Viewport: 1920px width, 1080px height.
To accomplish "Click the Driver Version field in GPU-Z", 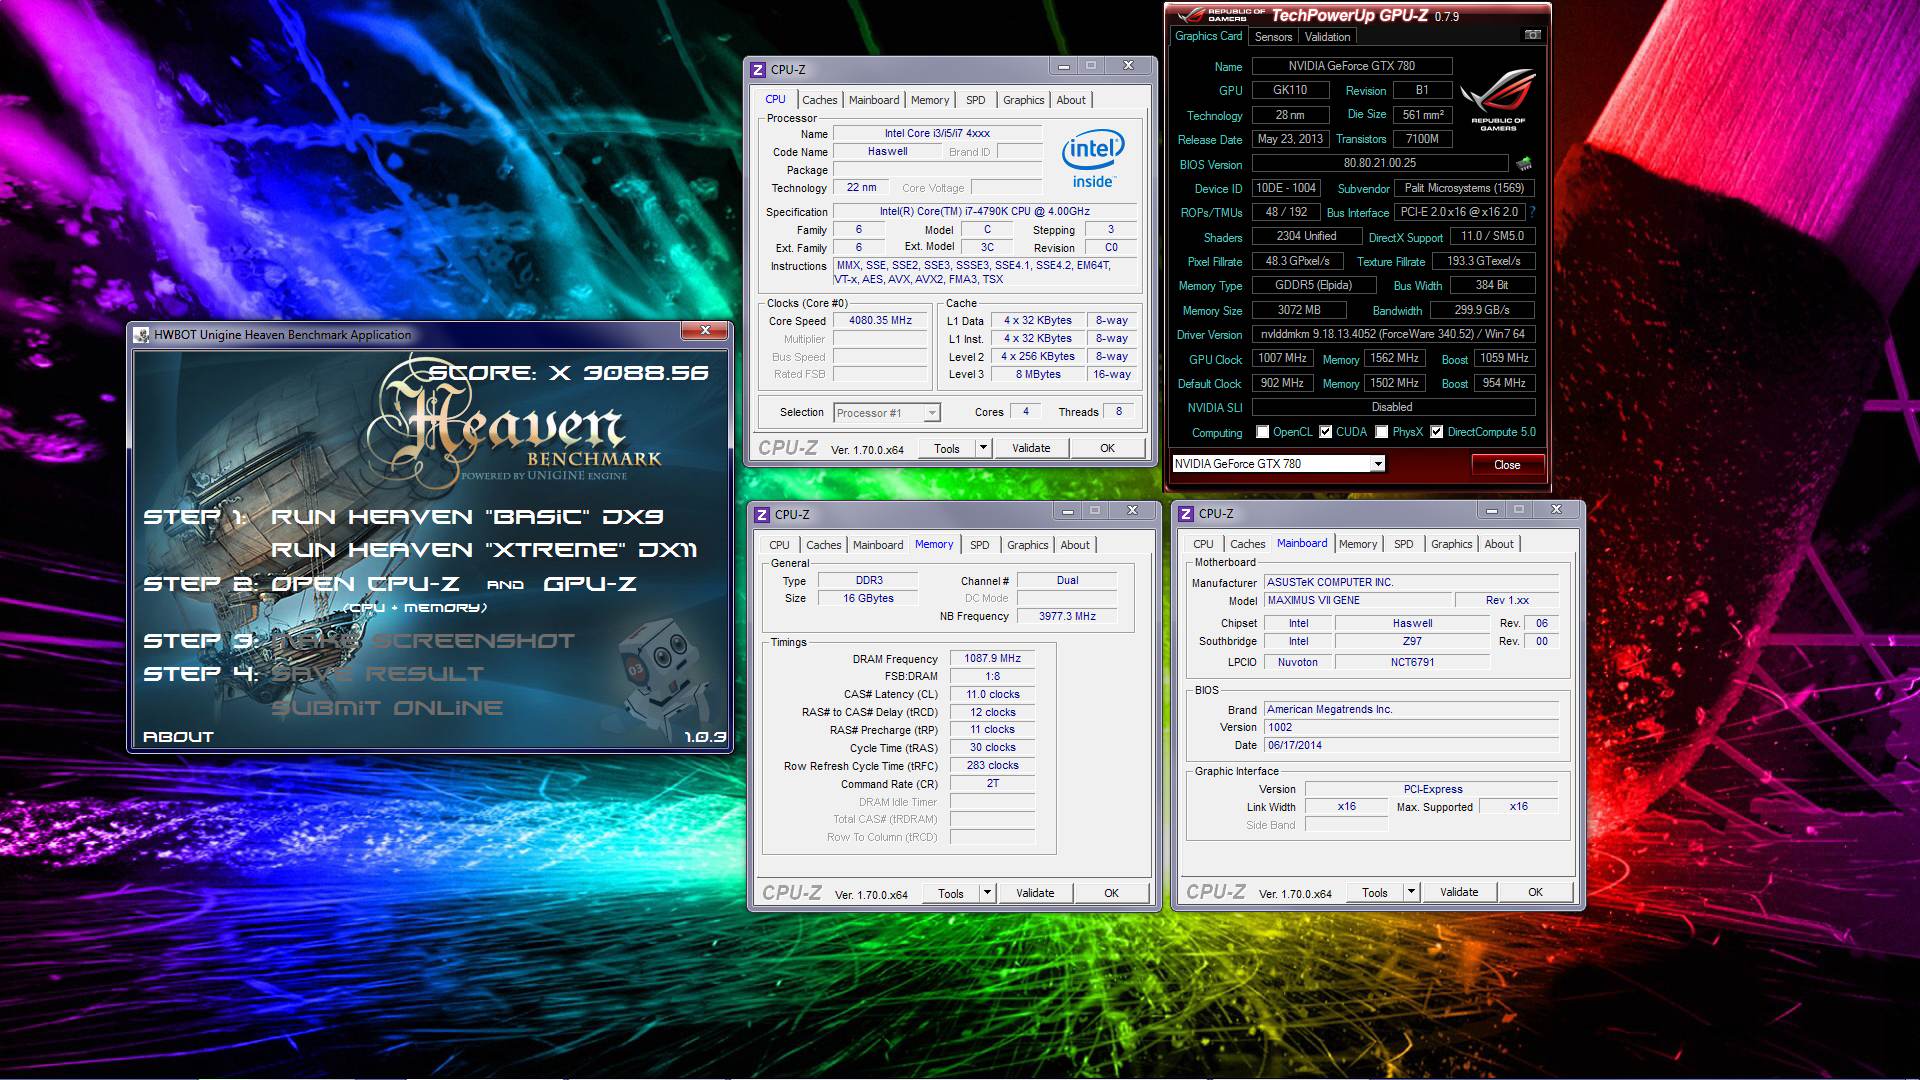I will pos(1393,334).
